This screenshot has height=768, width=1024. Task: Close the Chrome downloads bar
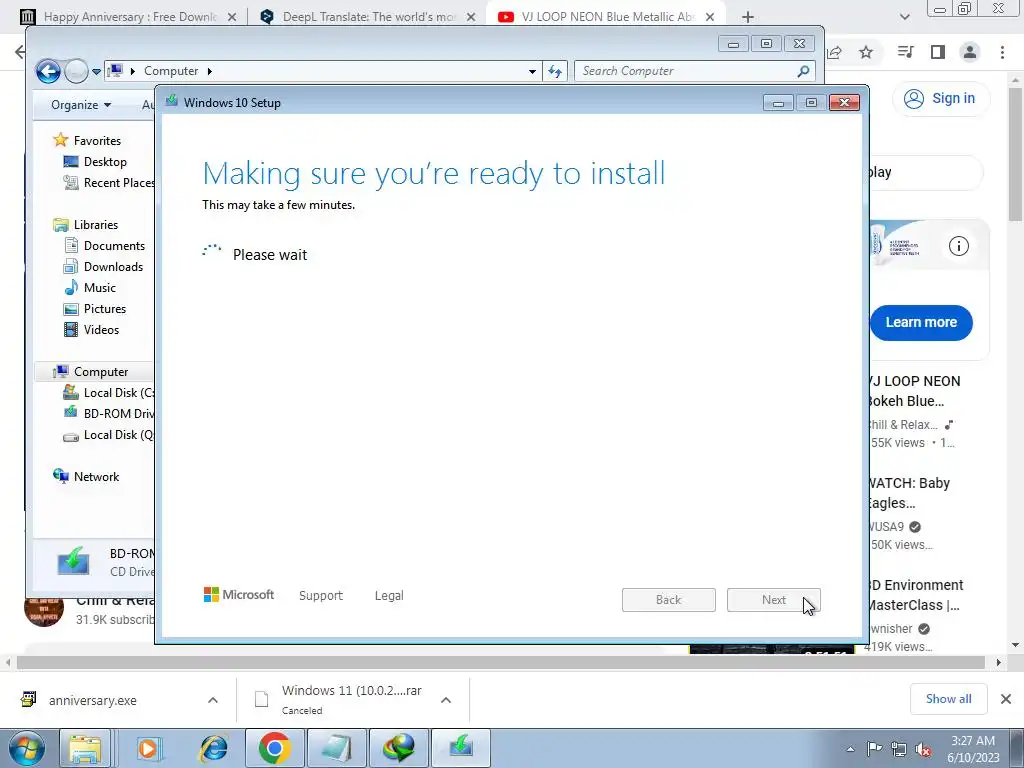coord(1006,699)
